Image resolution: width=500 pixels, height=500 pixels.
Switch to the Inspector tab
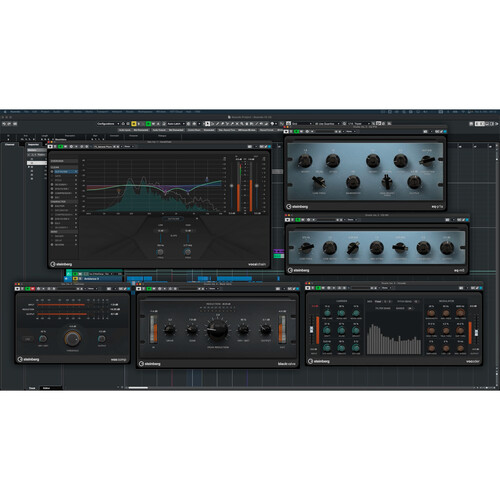(33, 145)
